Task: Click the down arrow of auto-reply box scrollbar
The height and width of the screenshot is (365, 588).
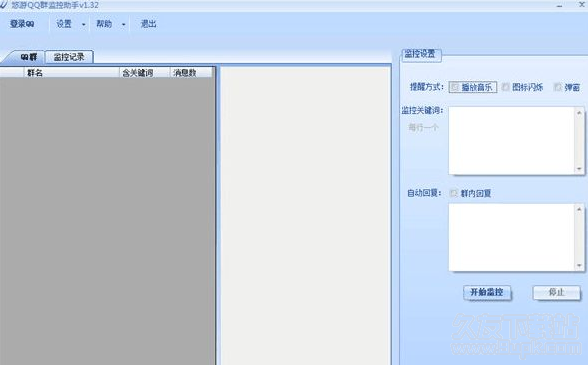Action: point(579,266)
